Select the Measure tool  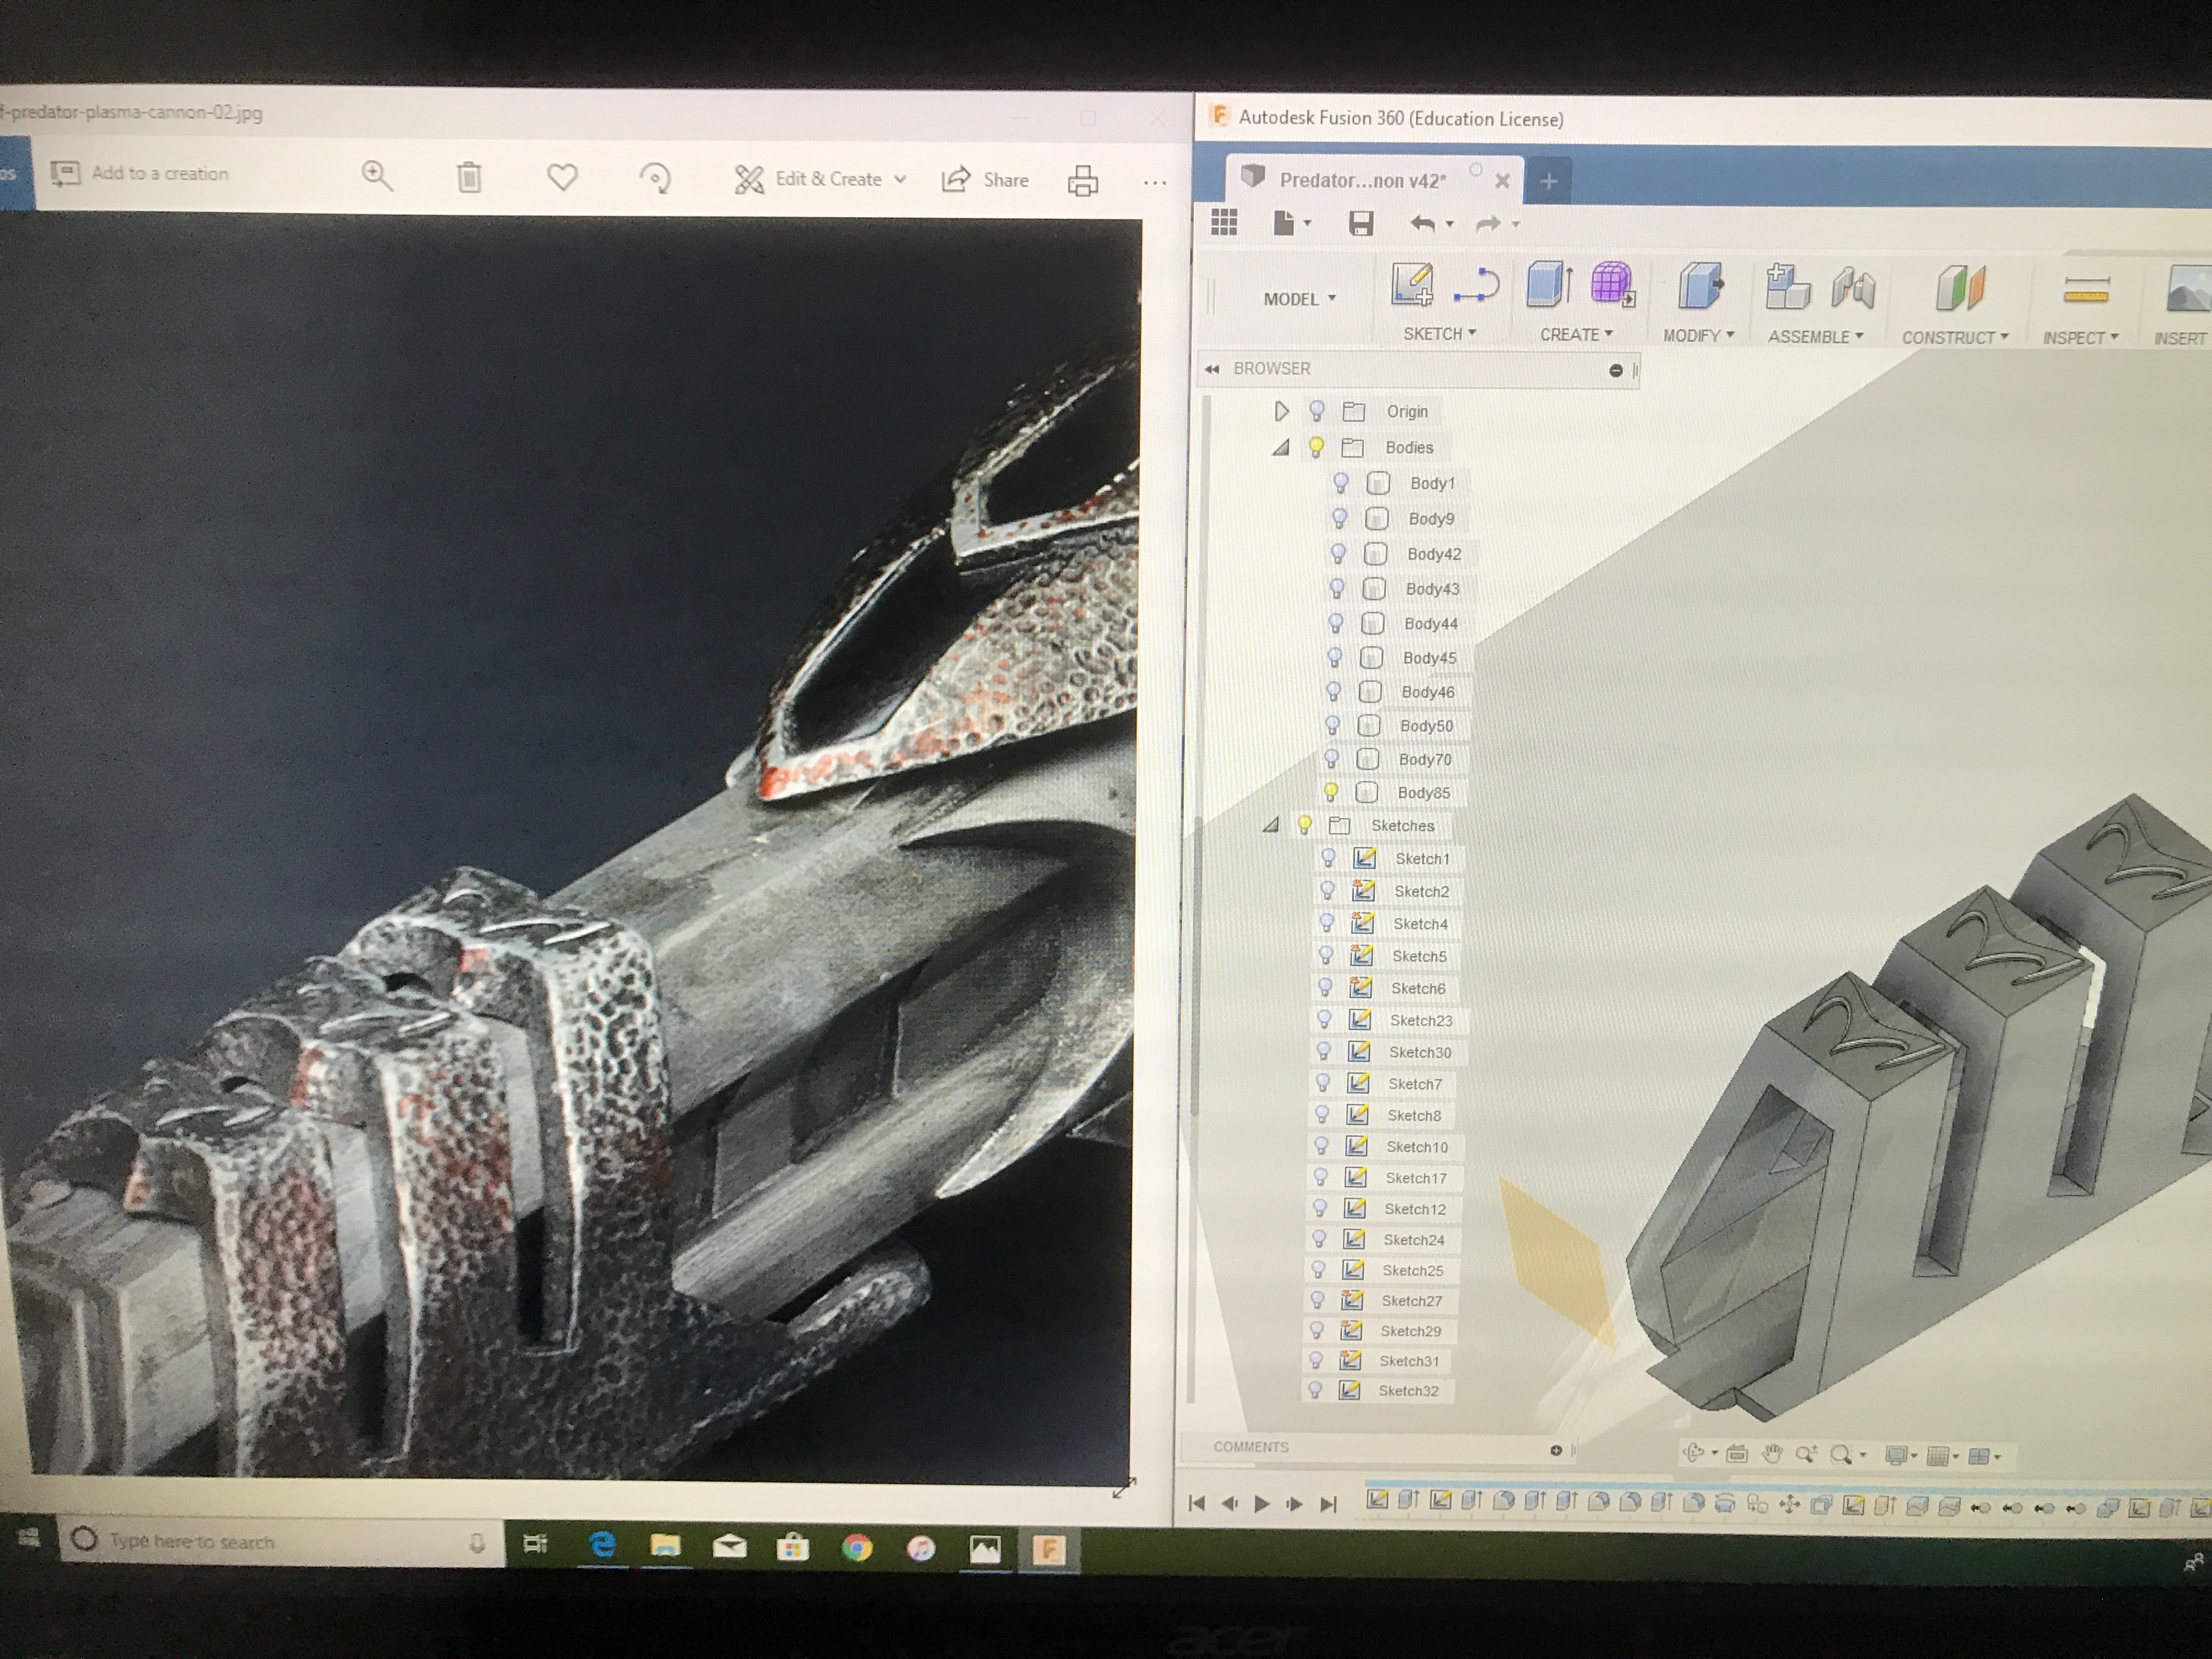tap(2086, 291)
